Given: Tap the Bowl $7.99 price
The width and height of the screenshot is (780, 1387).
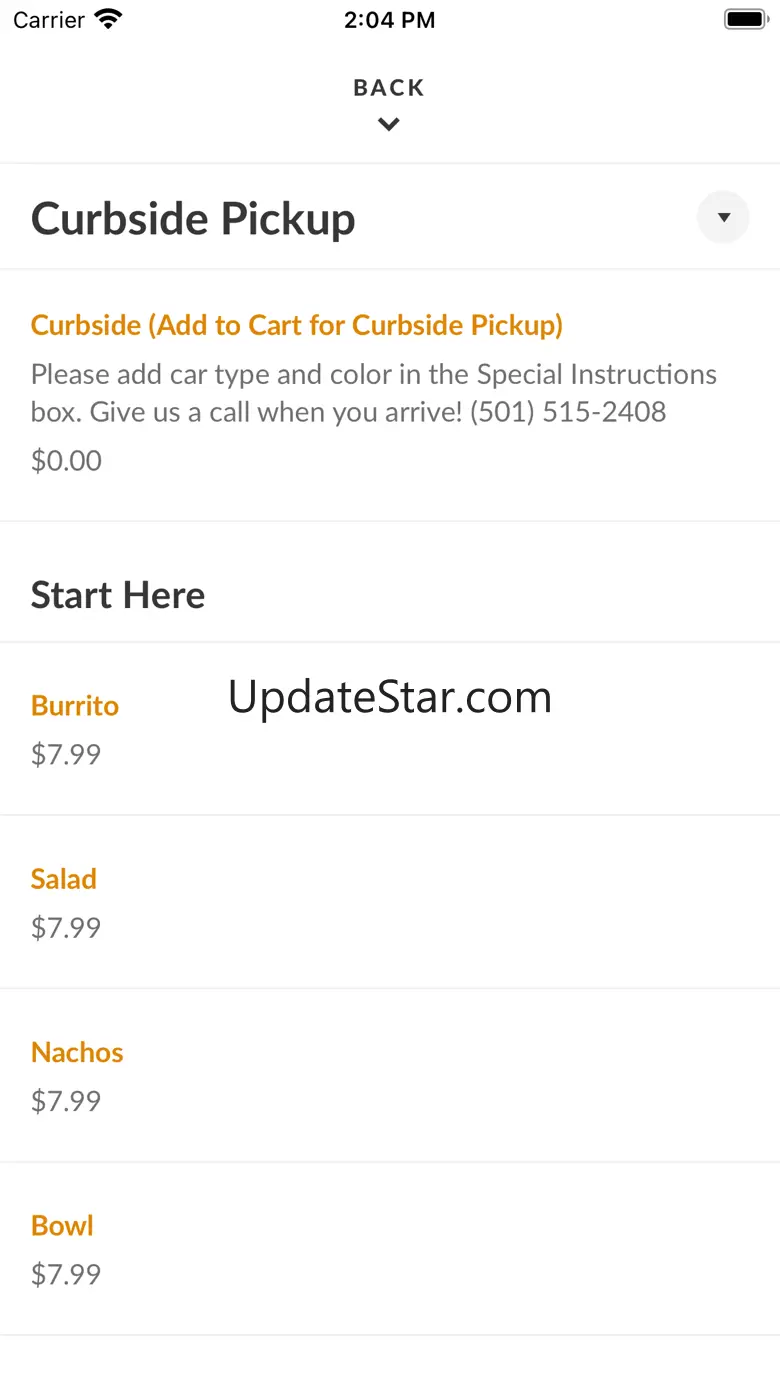Looking at the screenshot, I should click(66, 1275).
